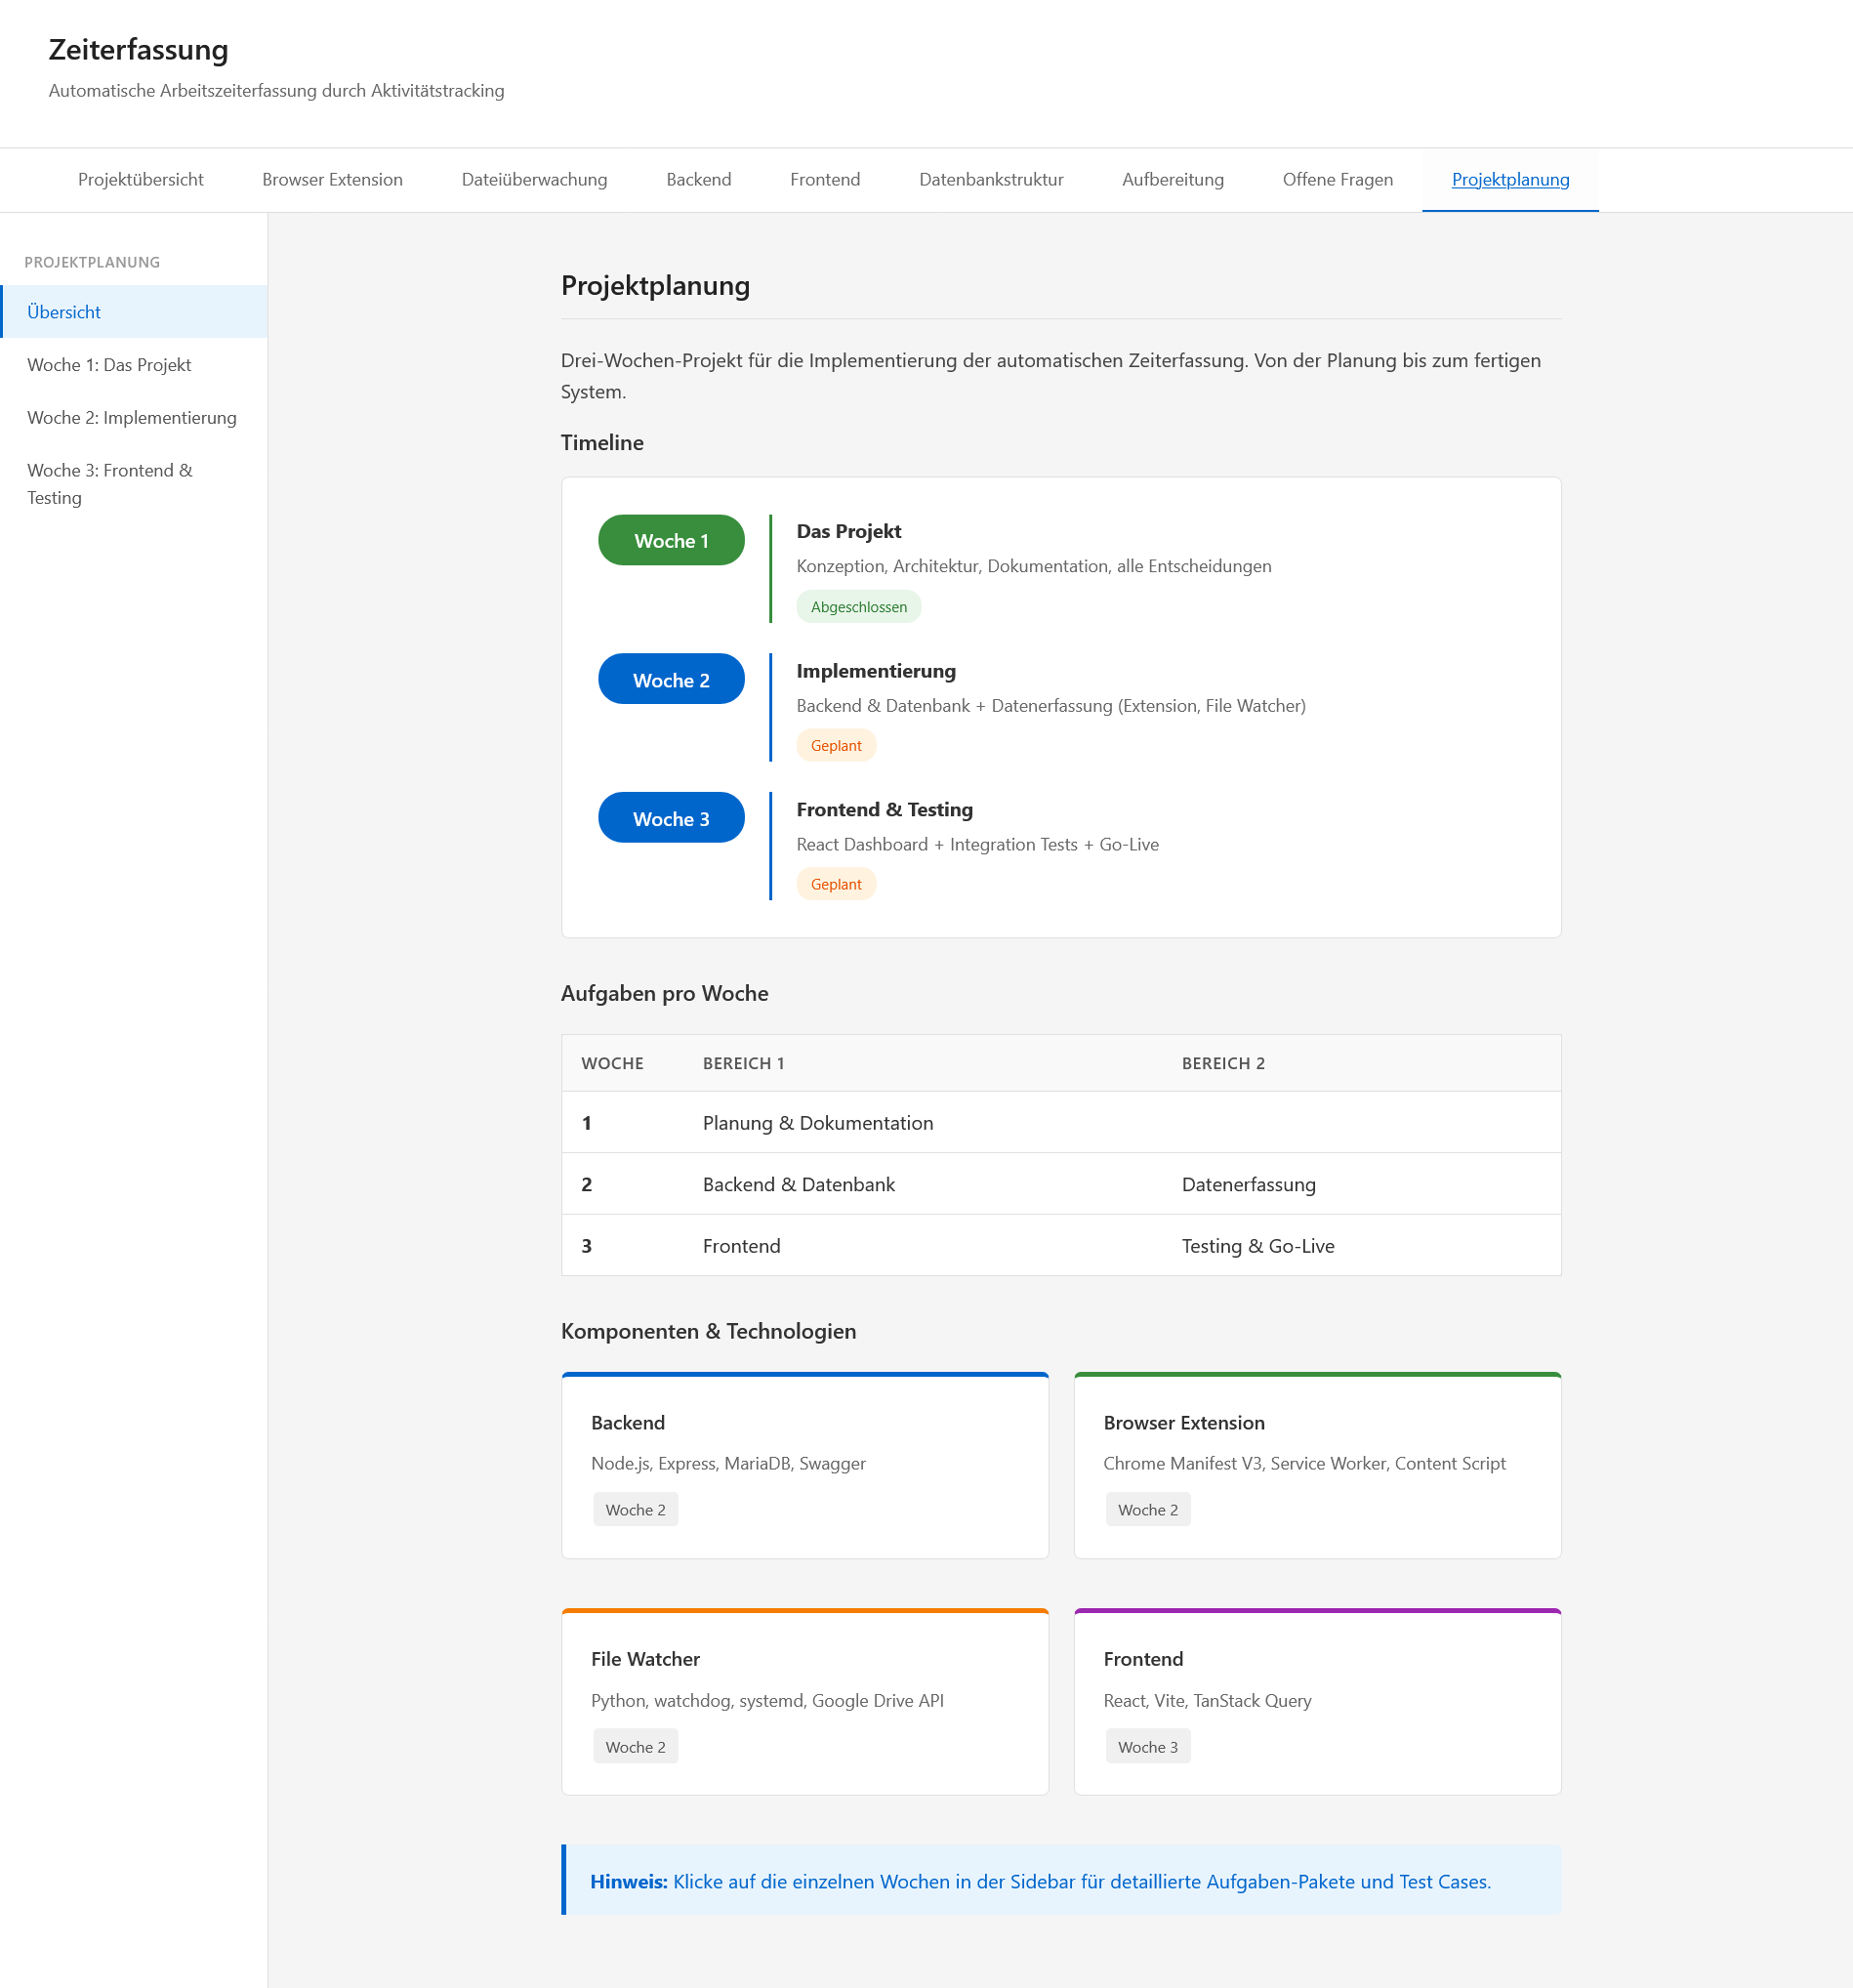This screenshot has width=1853, height=1988.
Task: Click the Abgeschlossen status label
Action: point(858,607)
